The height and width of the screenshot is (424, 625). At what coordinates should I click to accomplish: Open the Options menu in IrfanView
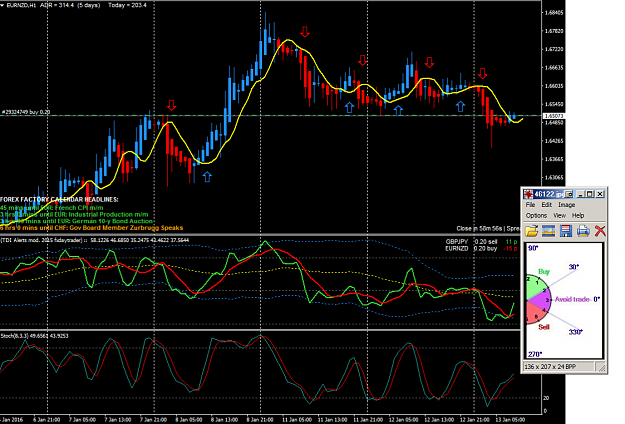(536, 215)
